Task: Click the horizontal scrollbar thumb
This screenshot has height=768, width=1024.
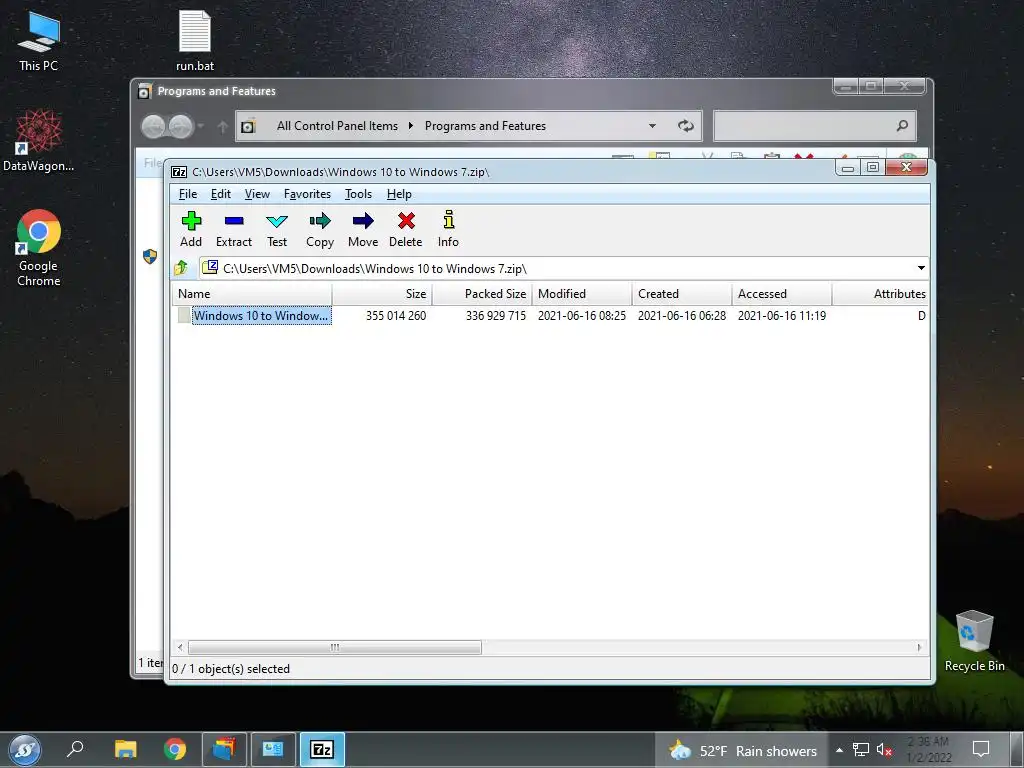Action: coord(335,647)
